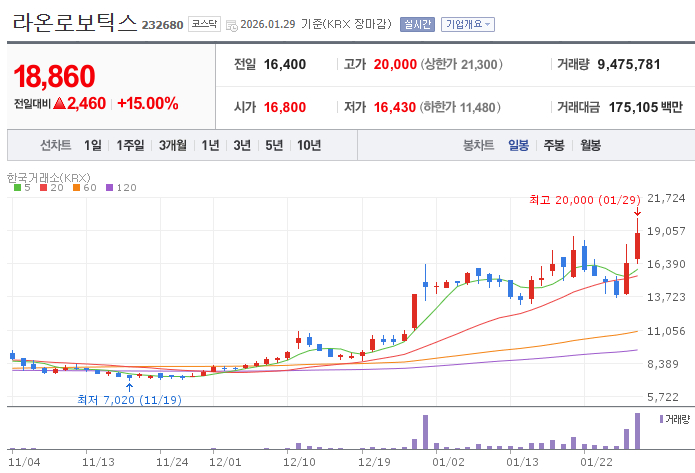Click the 코스닥 market badge
This screenshot has height=473, width=695.
[204, 24]
